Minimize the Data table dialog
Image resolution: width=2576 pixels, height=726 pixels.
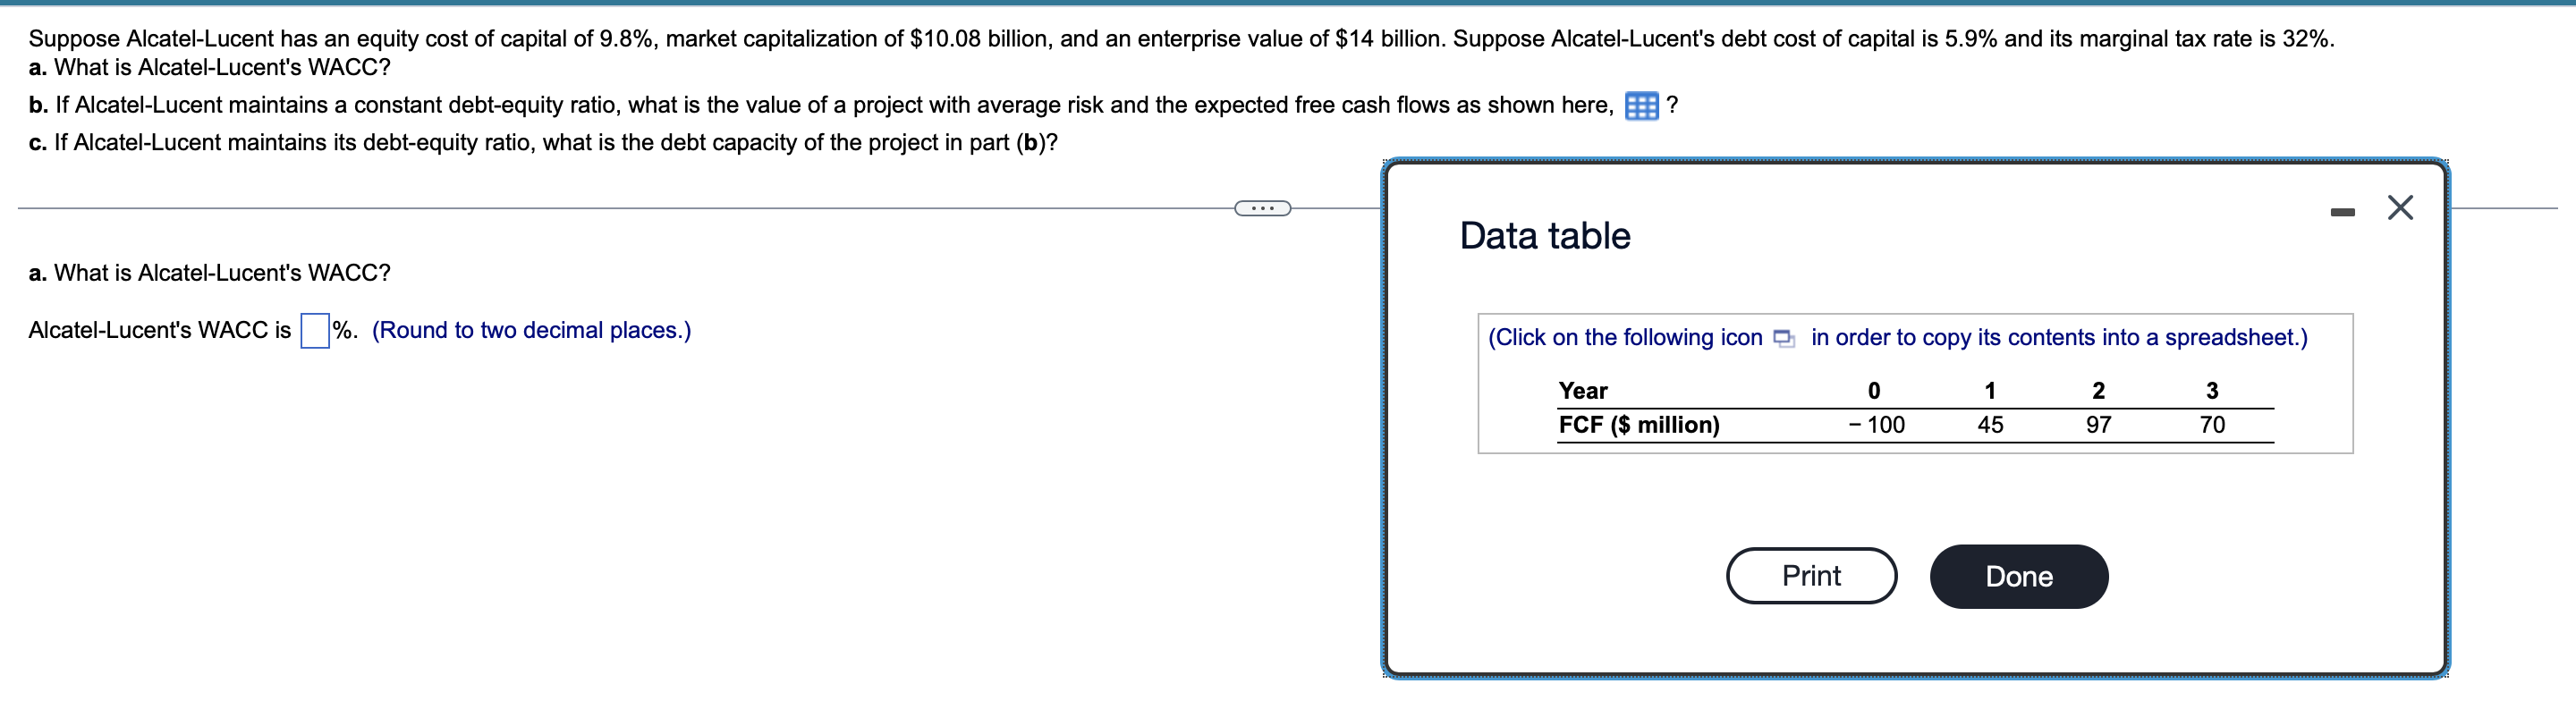coord(2342,212)
